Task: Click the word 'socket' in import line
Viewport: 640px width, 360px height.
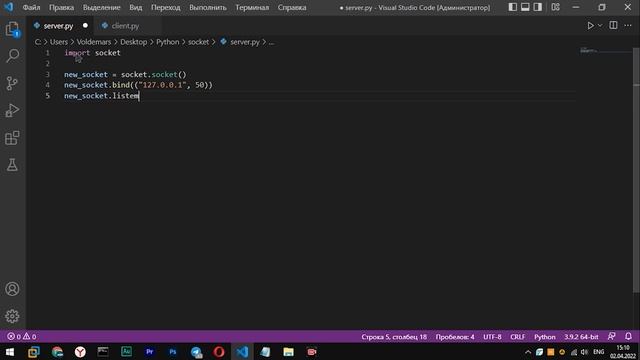Action: [108, 53]
